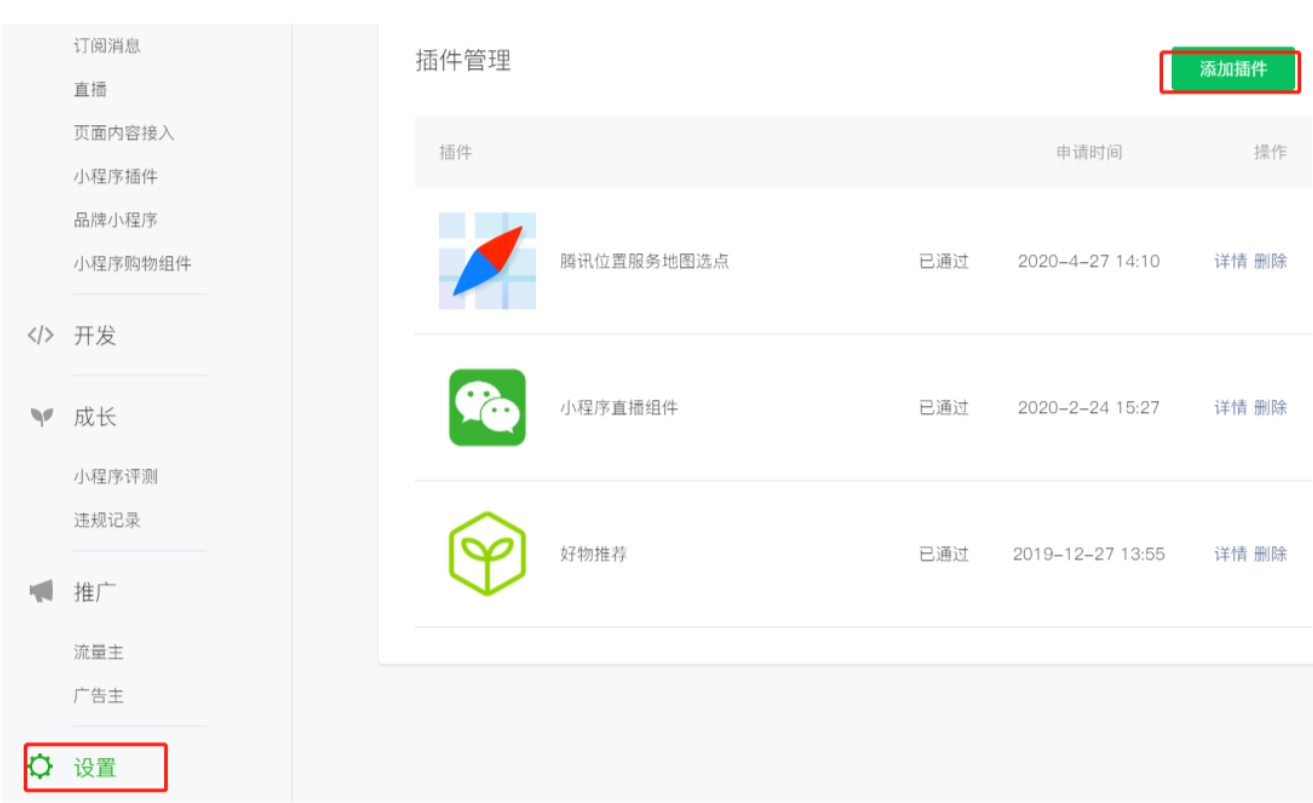Click the 推广 megaphone icon
Image resolution: width=1313 pixels, height=803 pixels.
(40, 592)
